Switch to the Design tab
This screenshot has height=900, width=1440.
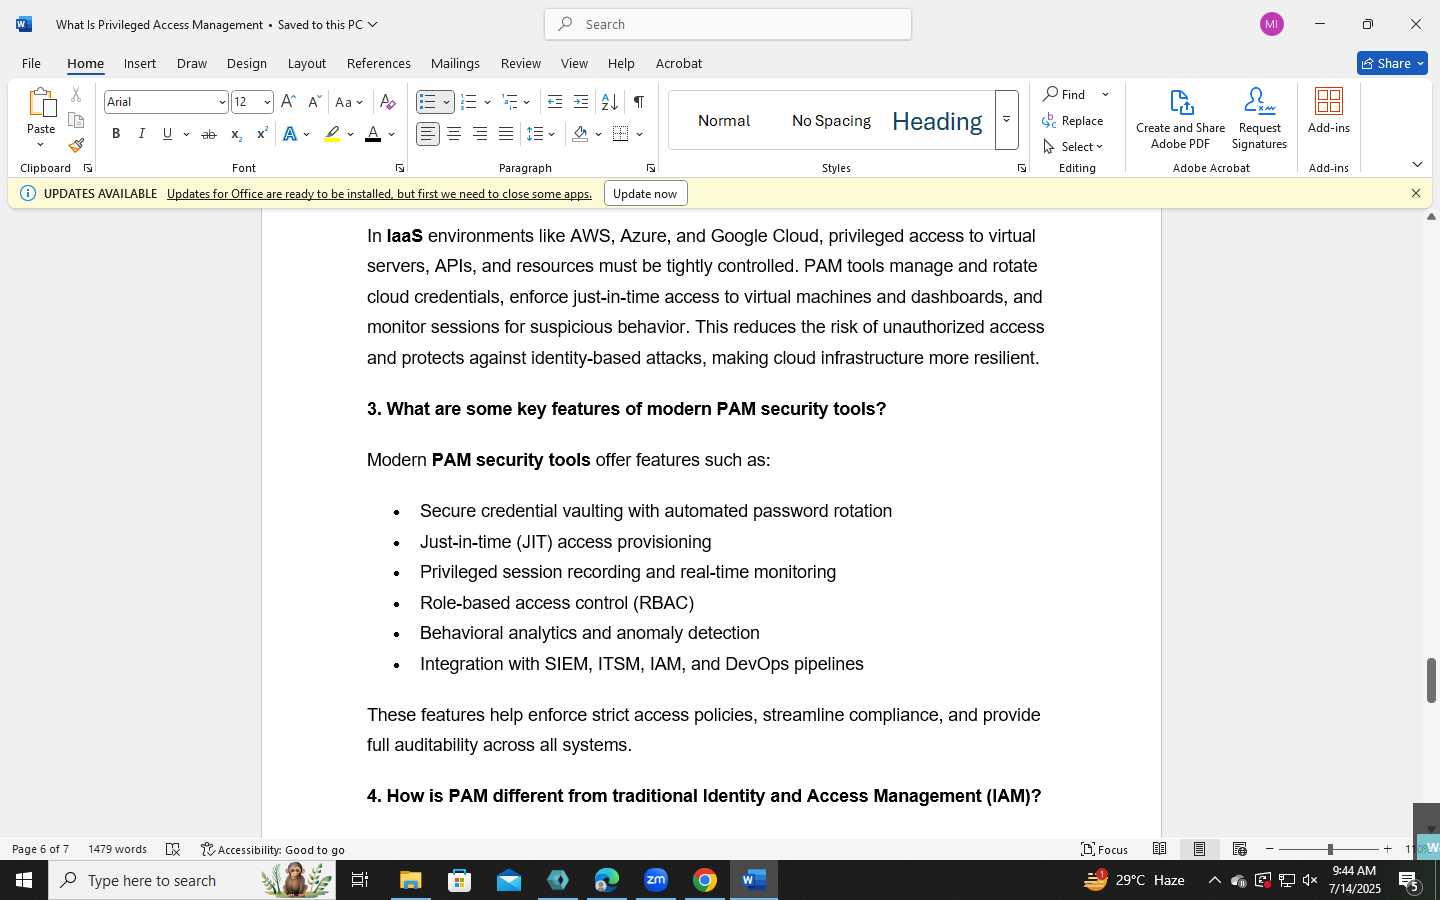tap(246, 63)
